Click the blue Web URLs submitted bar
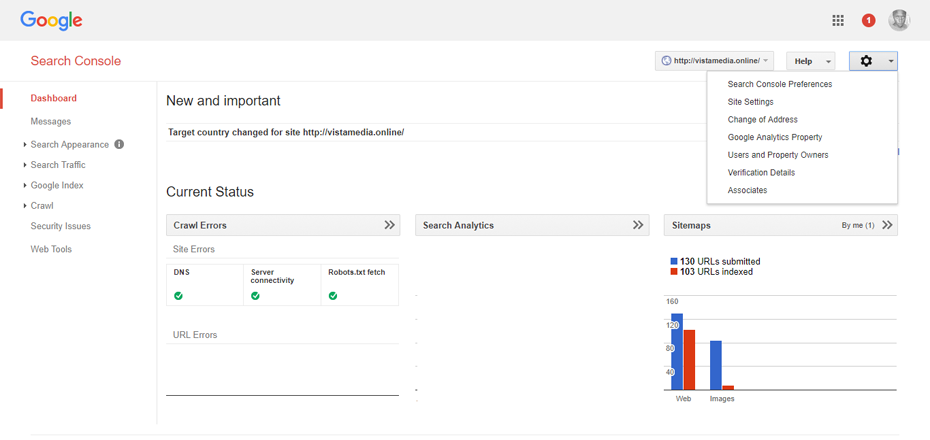Screen dimensions: 930x440 (x=677, y=352)
